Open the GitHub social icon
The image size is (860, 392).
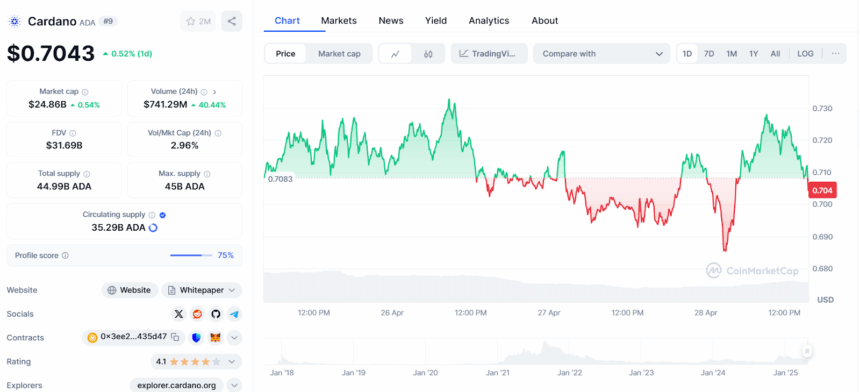[x=216, y=314]
